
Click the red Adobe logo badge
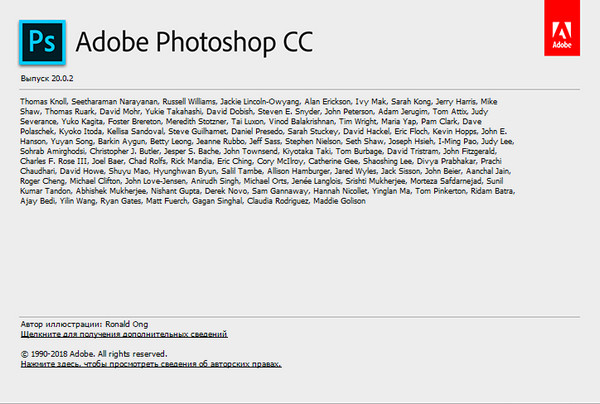[562, 28]
